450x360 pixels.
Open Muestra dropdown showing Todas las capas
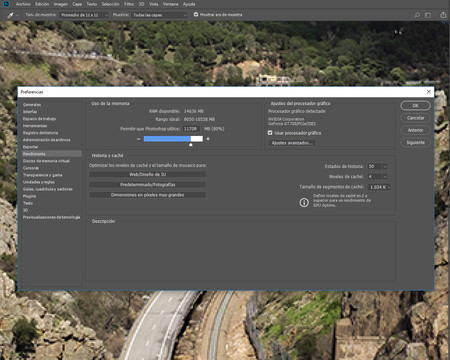coord(160,15)
